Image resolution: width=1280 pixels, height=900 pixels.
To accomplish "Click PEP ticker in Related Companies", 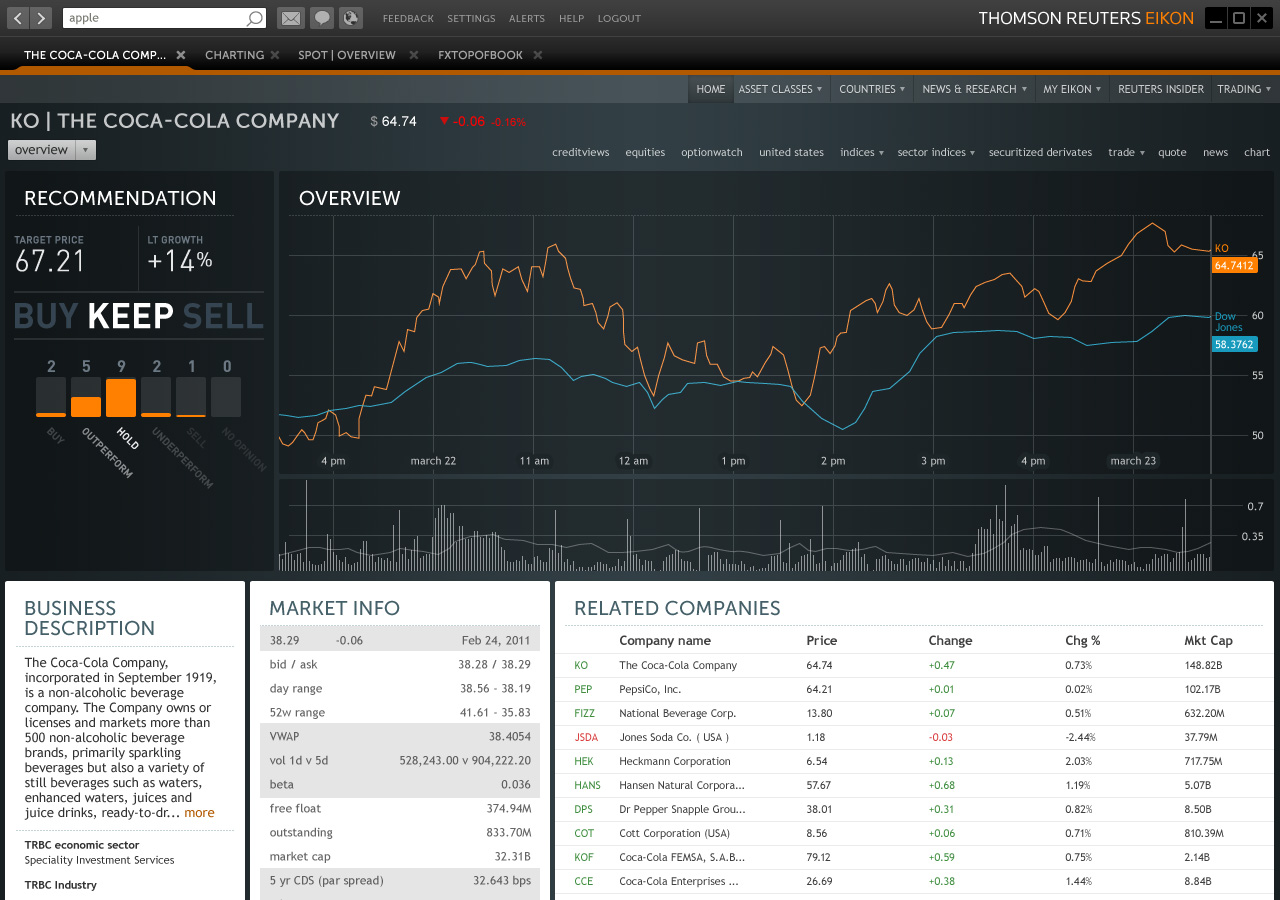I will coord(583,689).
